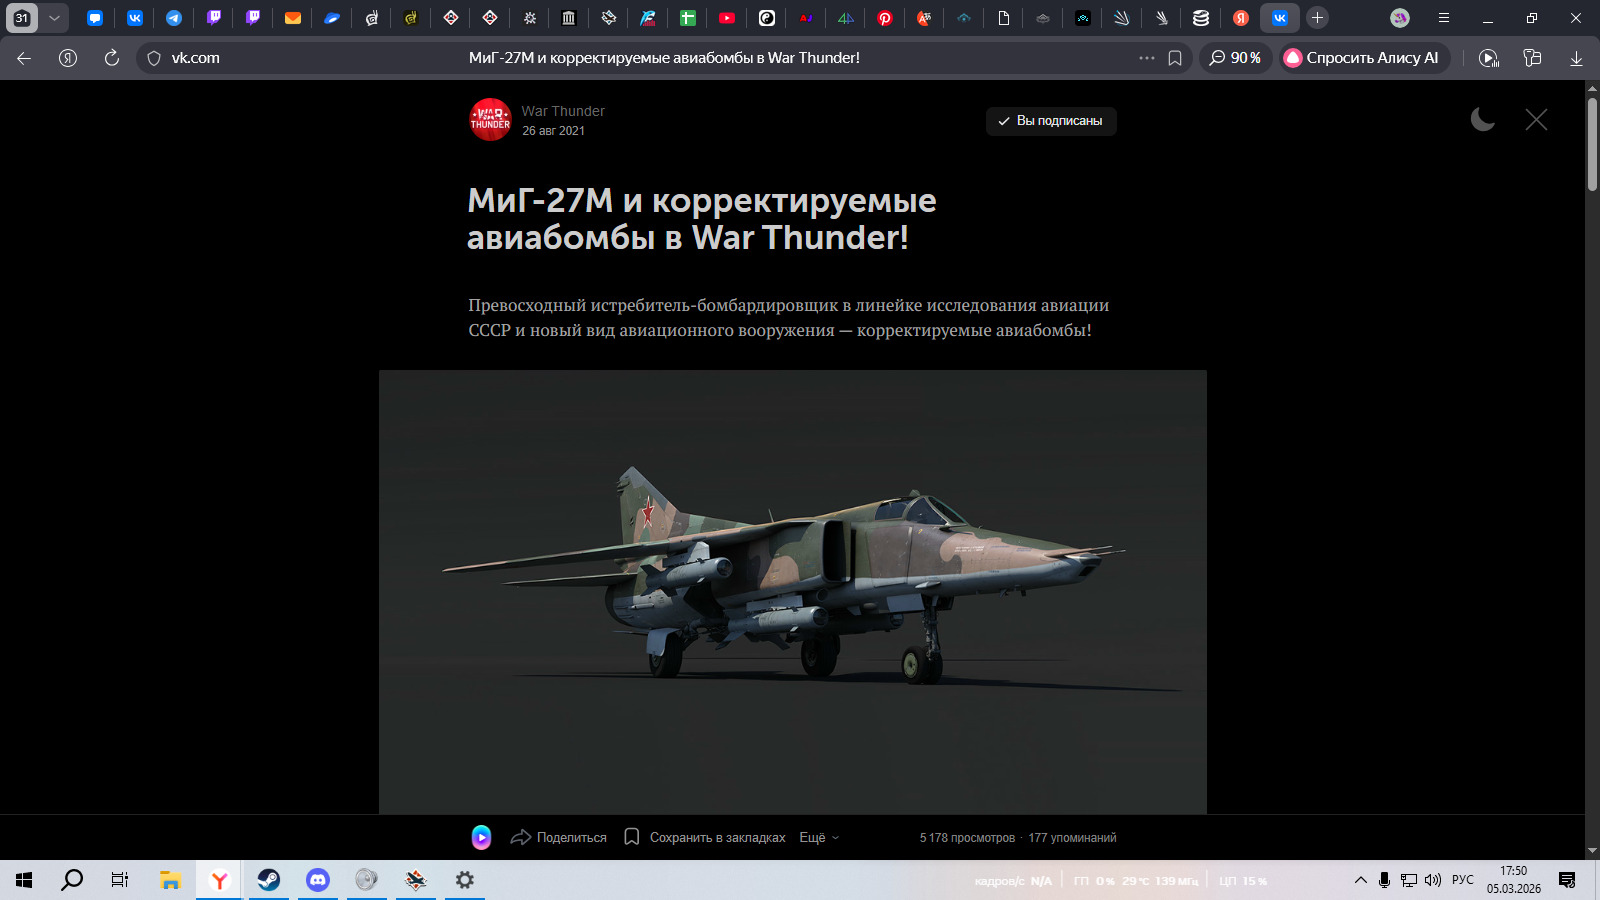Expand the 'Ещё' dropdown menu
This screenshot has width=1600, height=900.
(x=819, y=838)
